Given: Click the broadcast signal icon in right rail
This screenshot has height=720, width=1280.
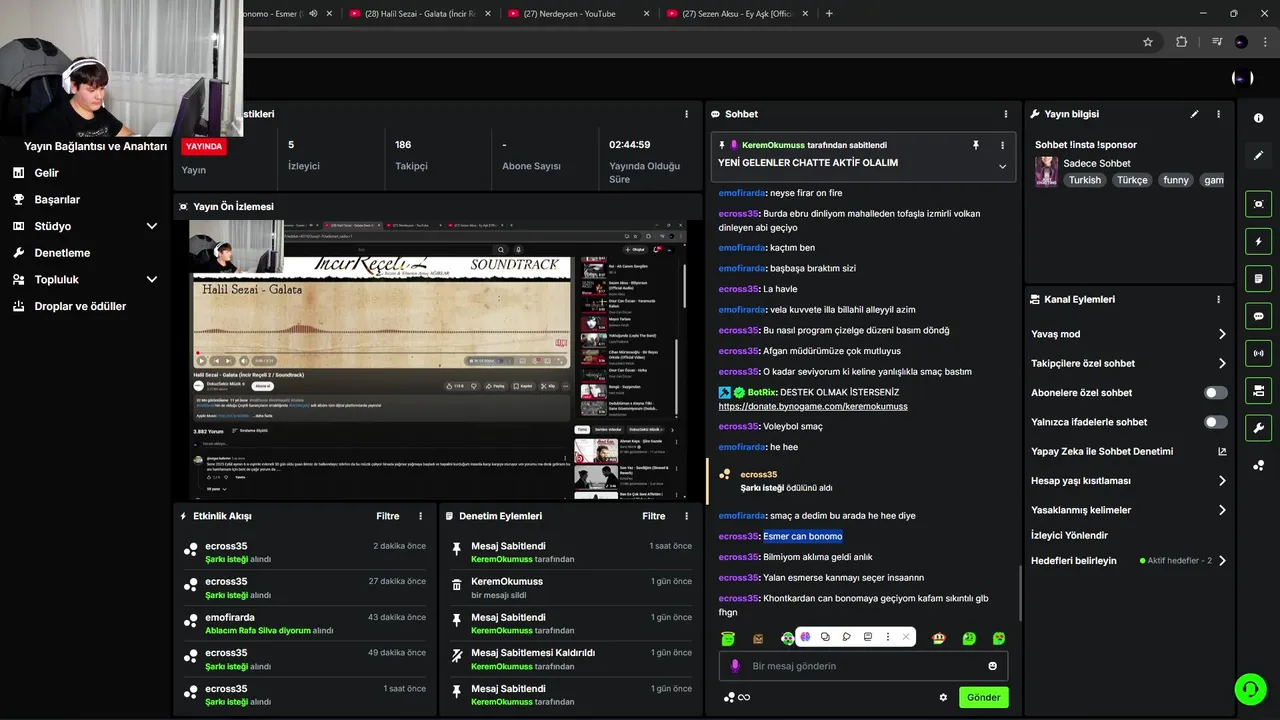Looking at the screenshot, I should [1258, 353].
